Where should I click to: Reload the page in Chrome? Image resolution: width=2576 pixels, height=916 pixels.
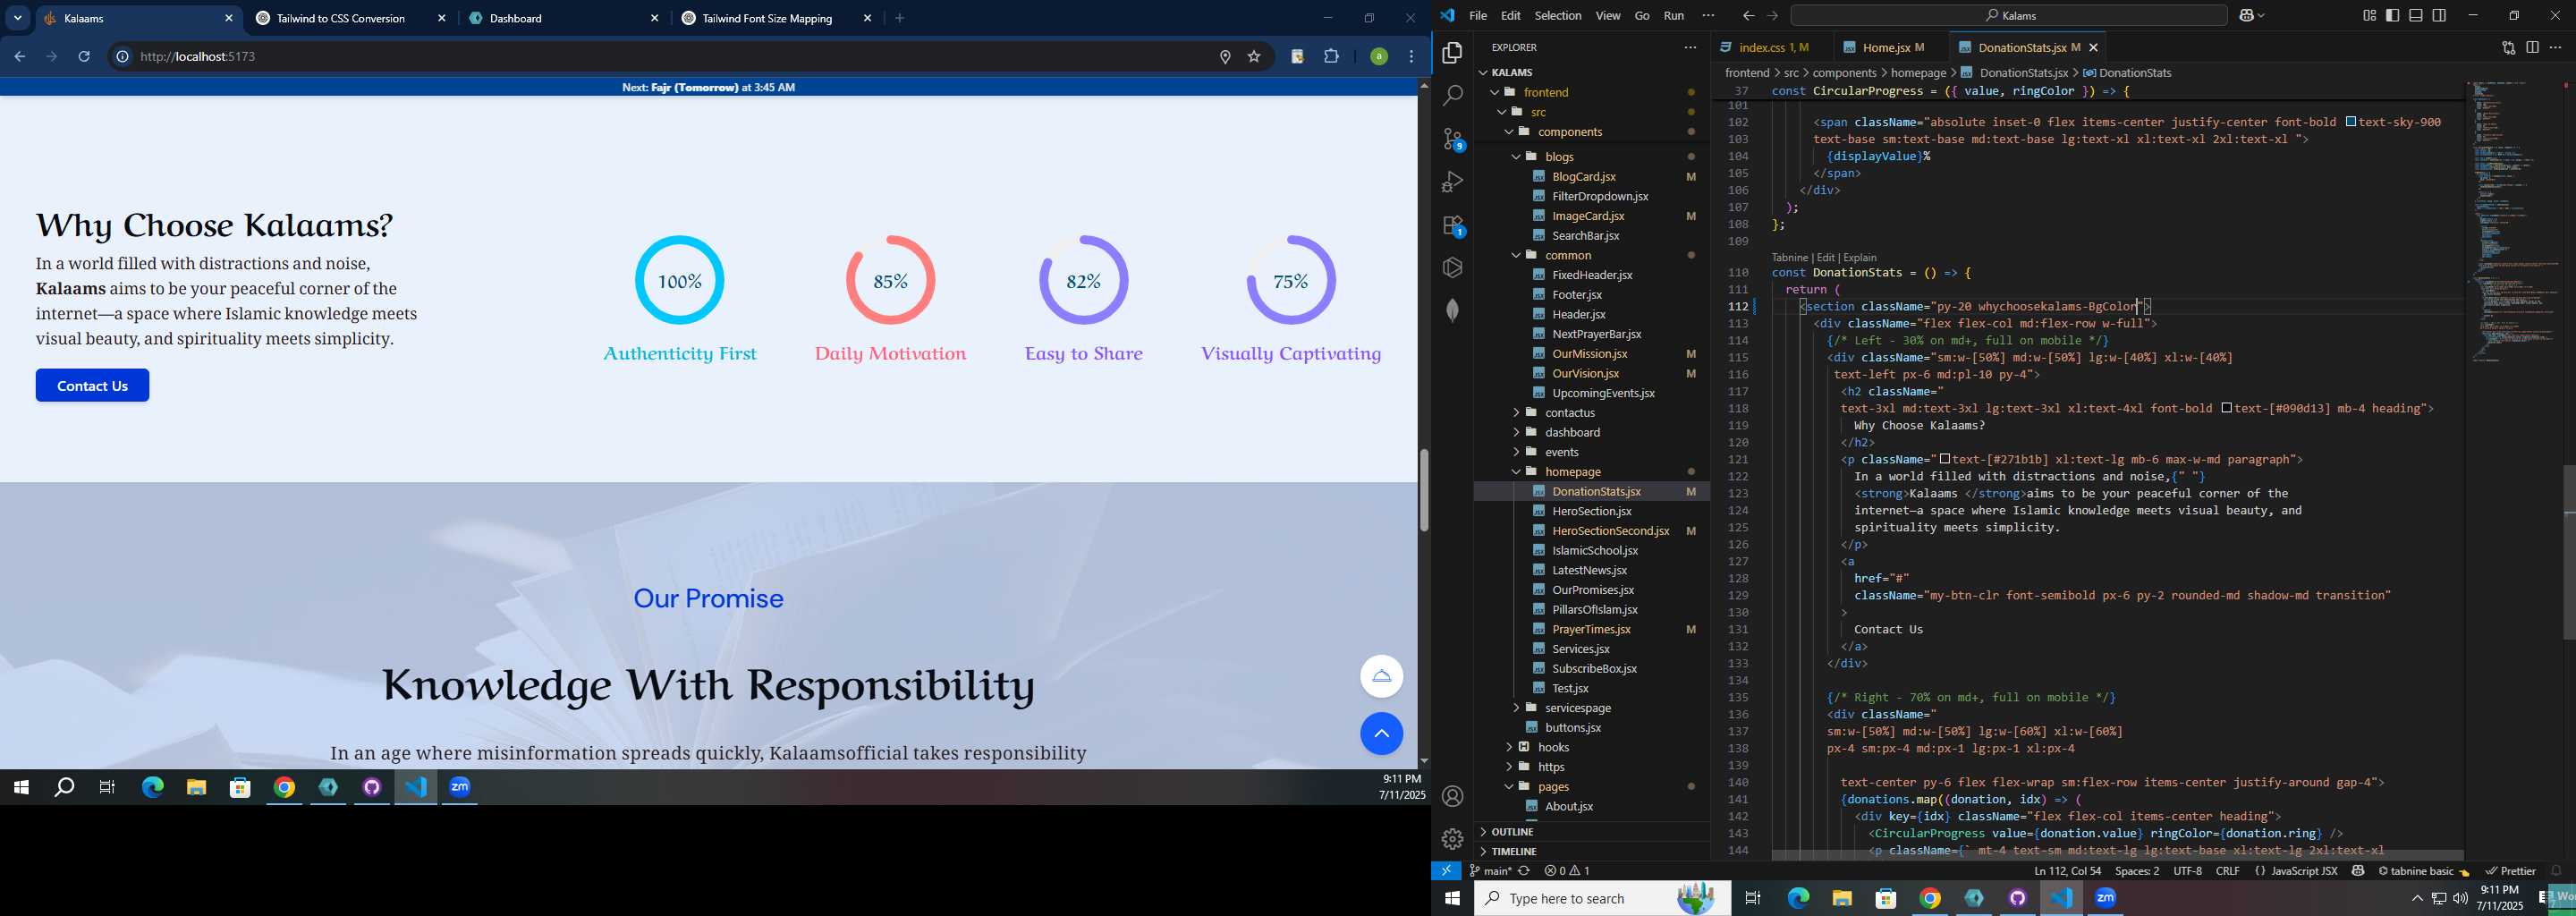84,57
